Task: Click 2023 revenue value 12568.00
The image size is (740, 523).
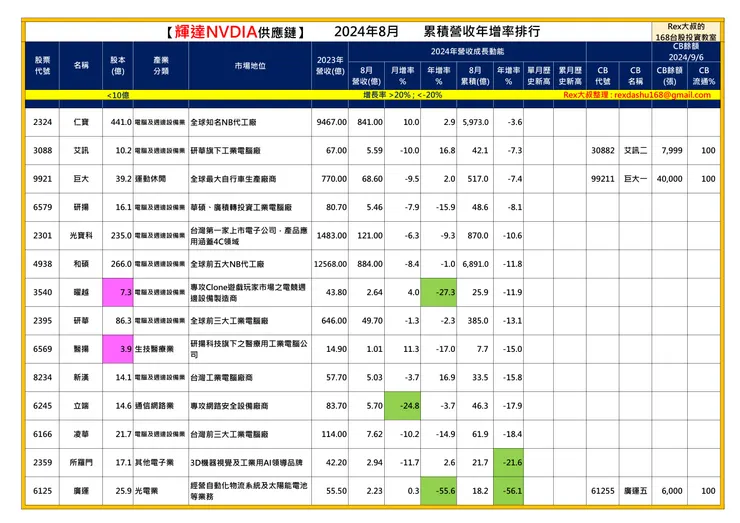Action: click(330, 264)
